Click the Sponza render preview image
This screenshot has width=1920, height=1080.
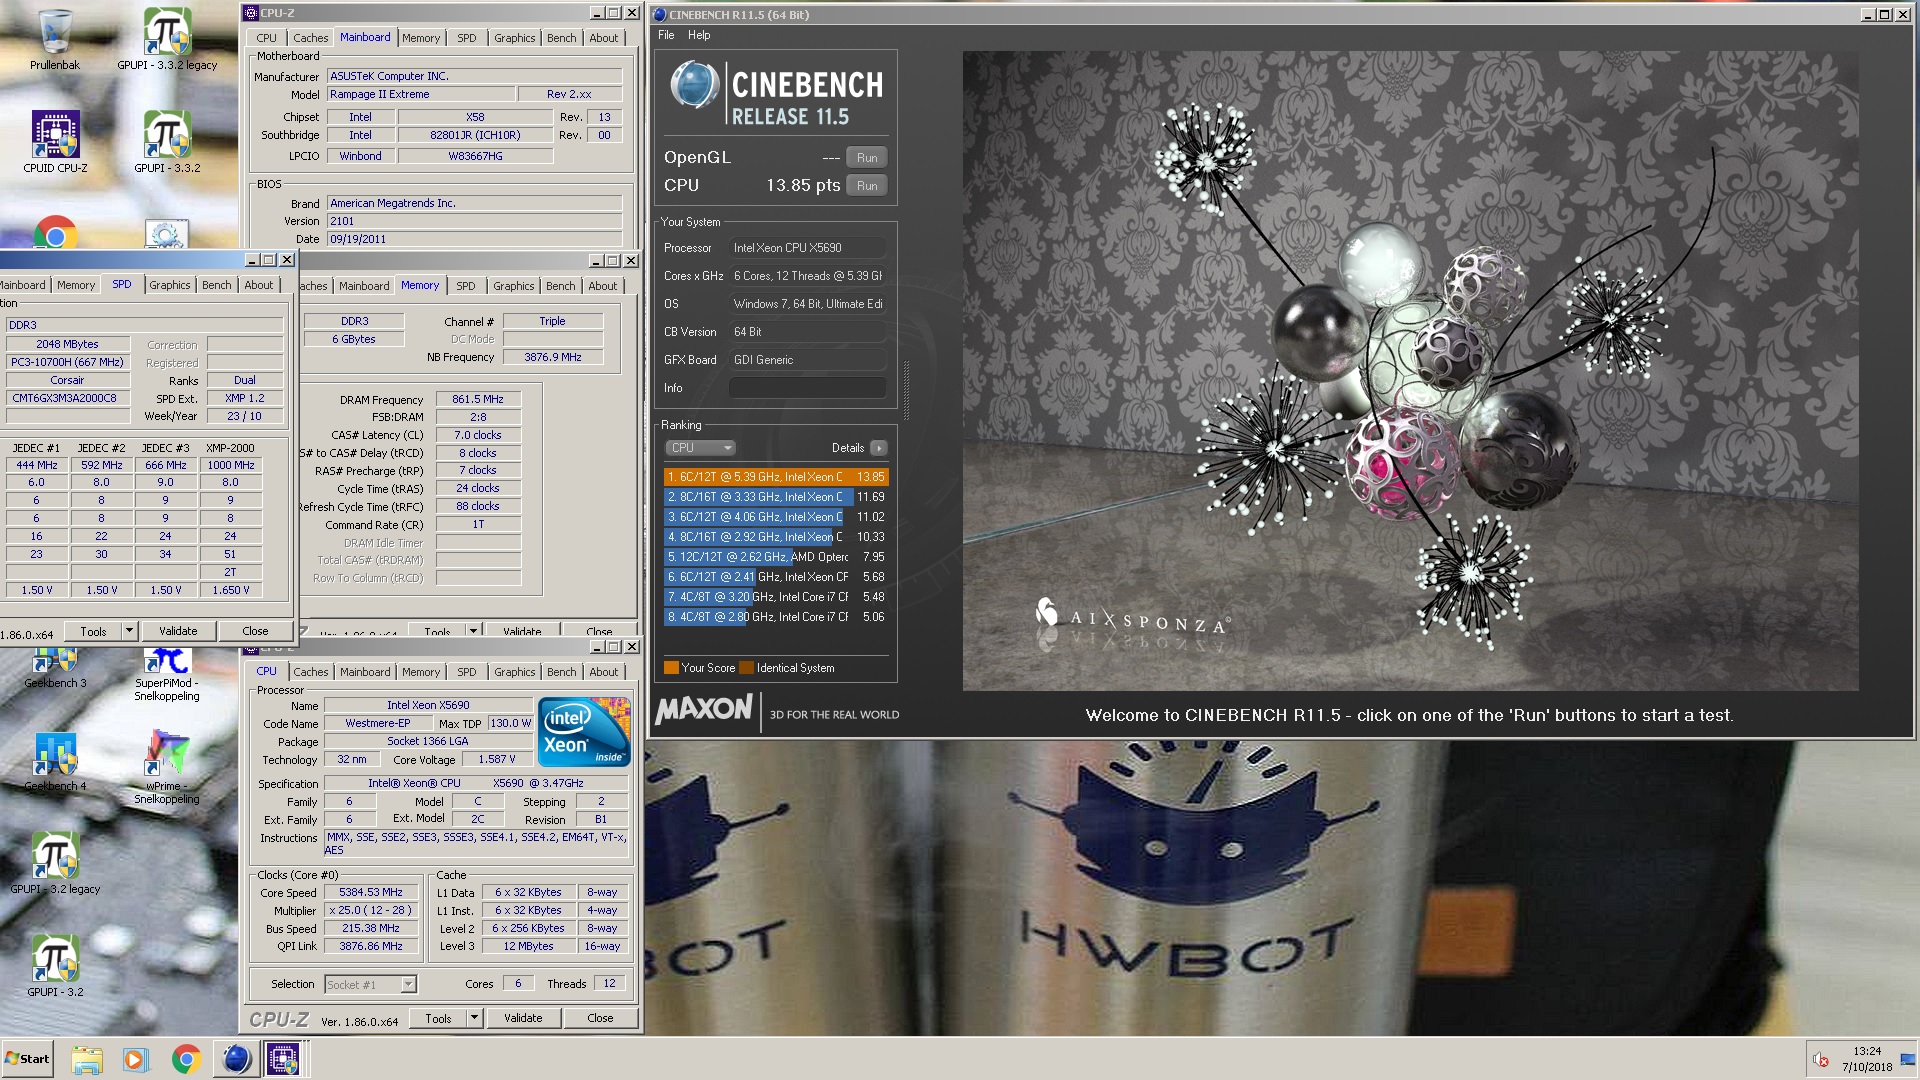tap(1410, 371)
